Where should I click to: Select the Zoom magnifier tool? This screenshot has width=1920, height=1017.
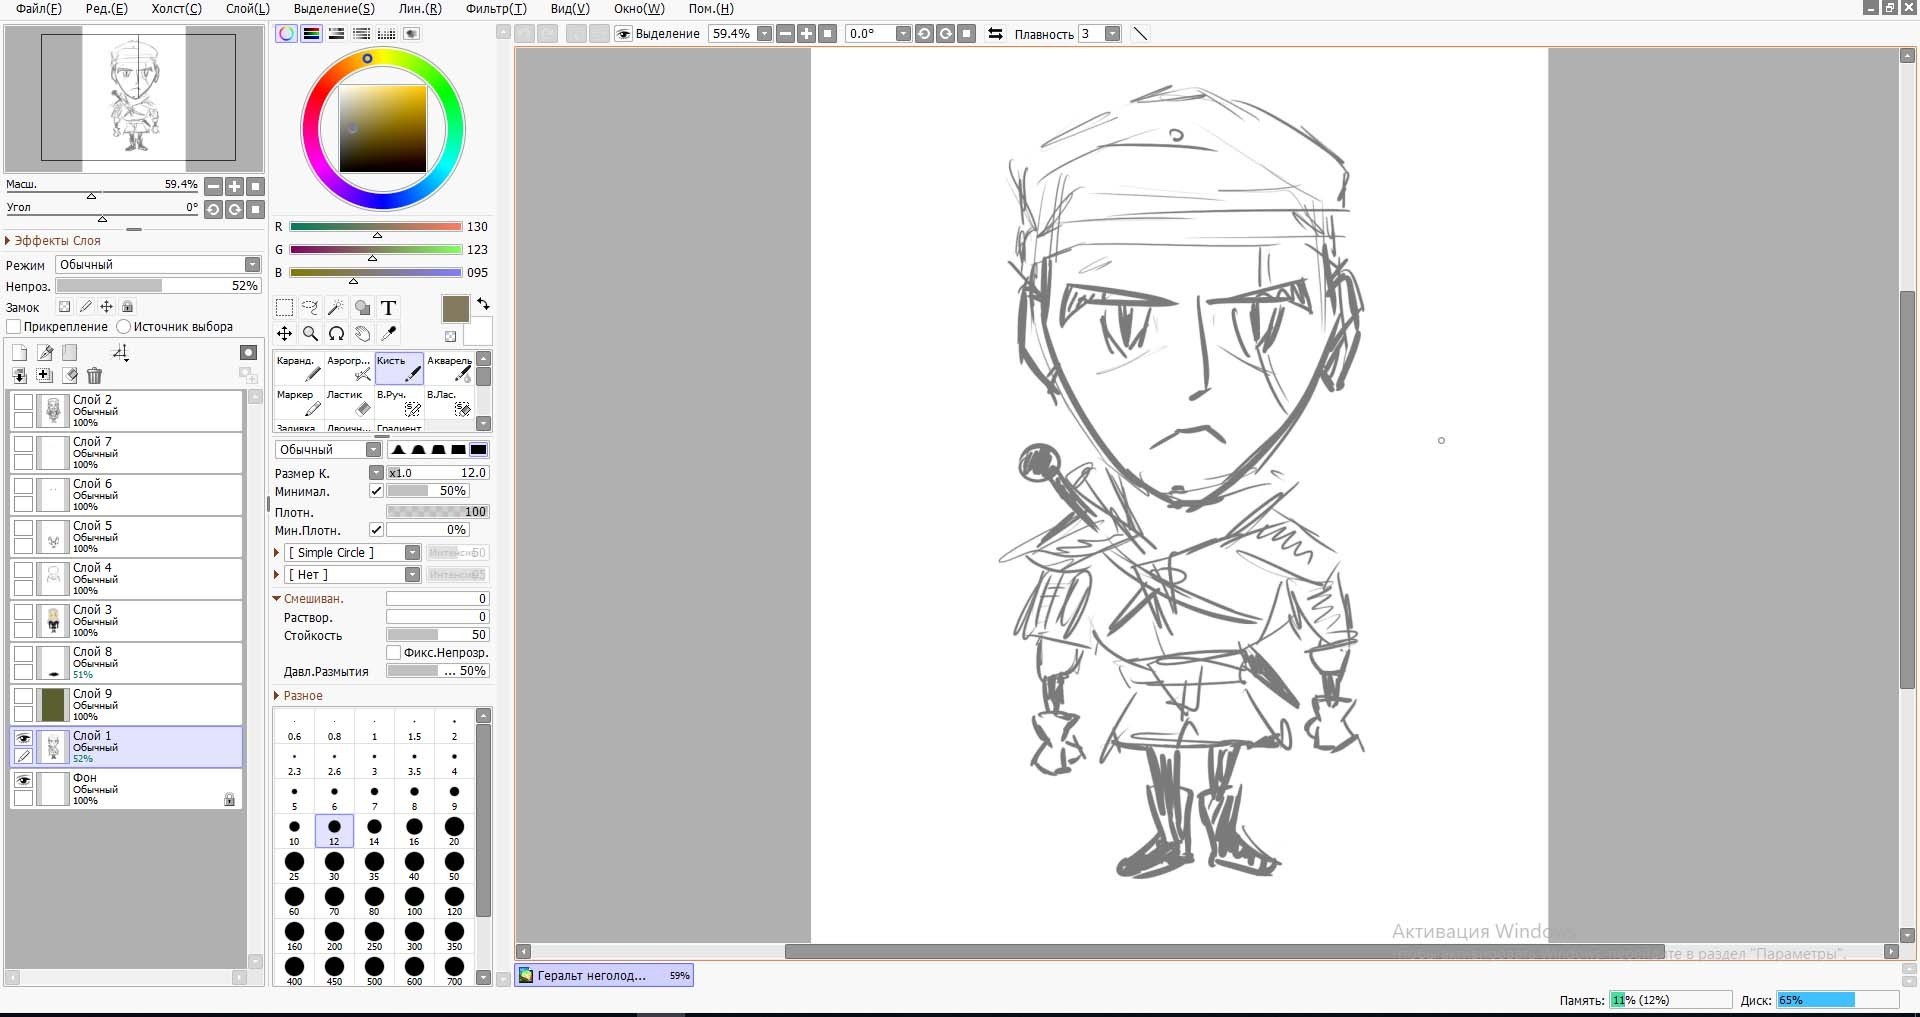(x=310, y=334)
